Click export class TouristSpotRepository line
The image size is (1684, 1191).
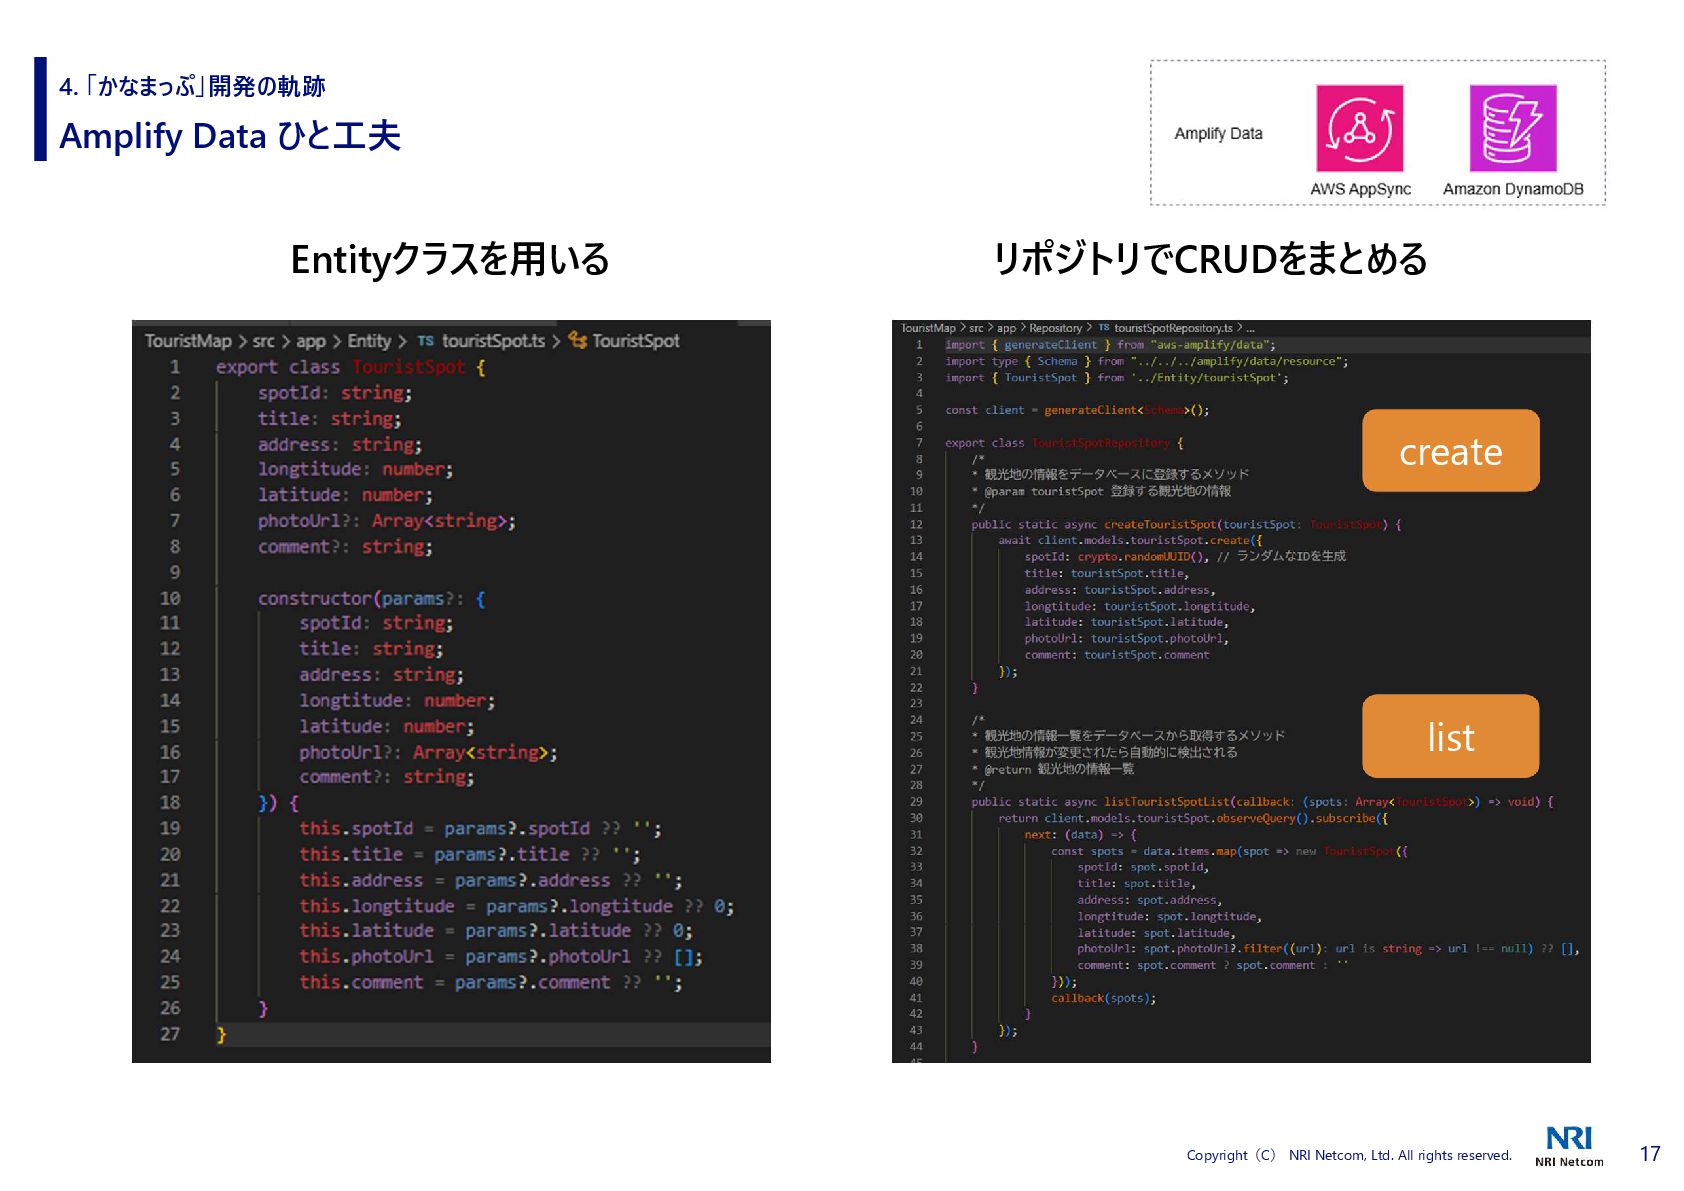[x=1064, y=443]
